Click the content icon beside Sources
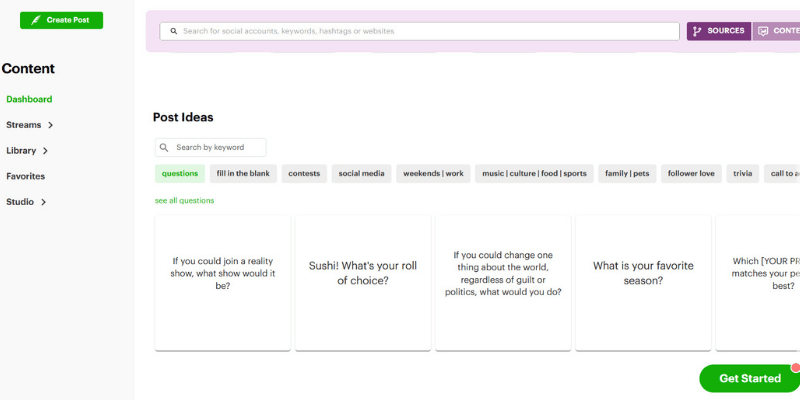The height and width of the screenshot is (400, 800). point(763,31)
